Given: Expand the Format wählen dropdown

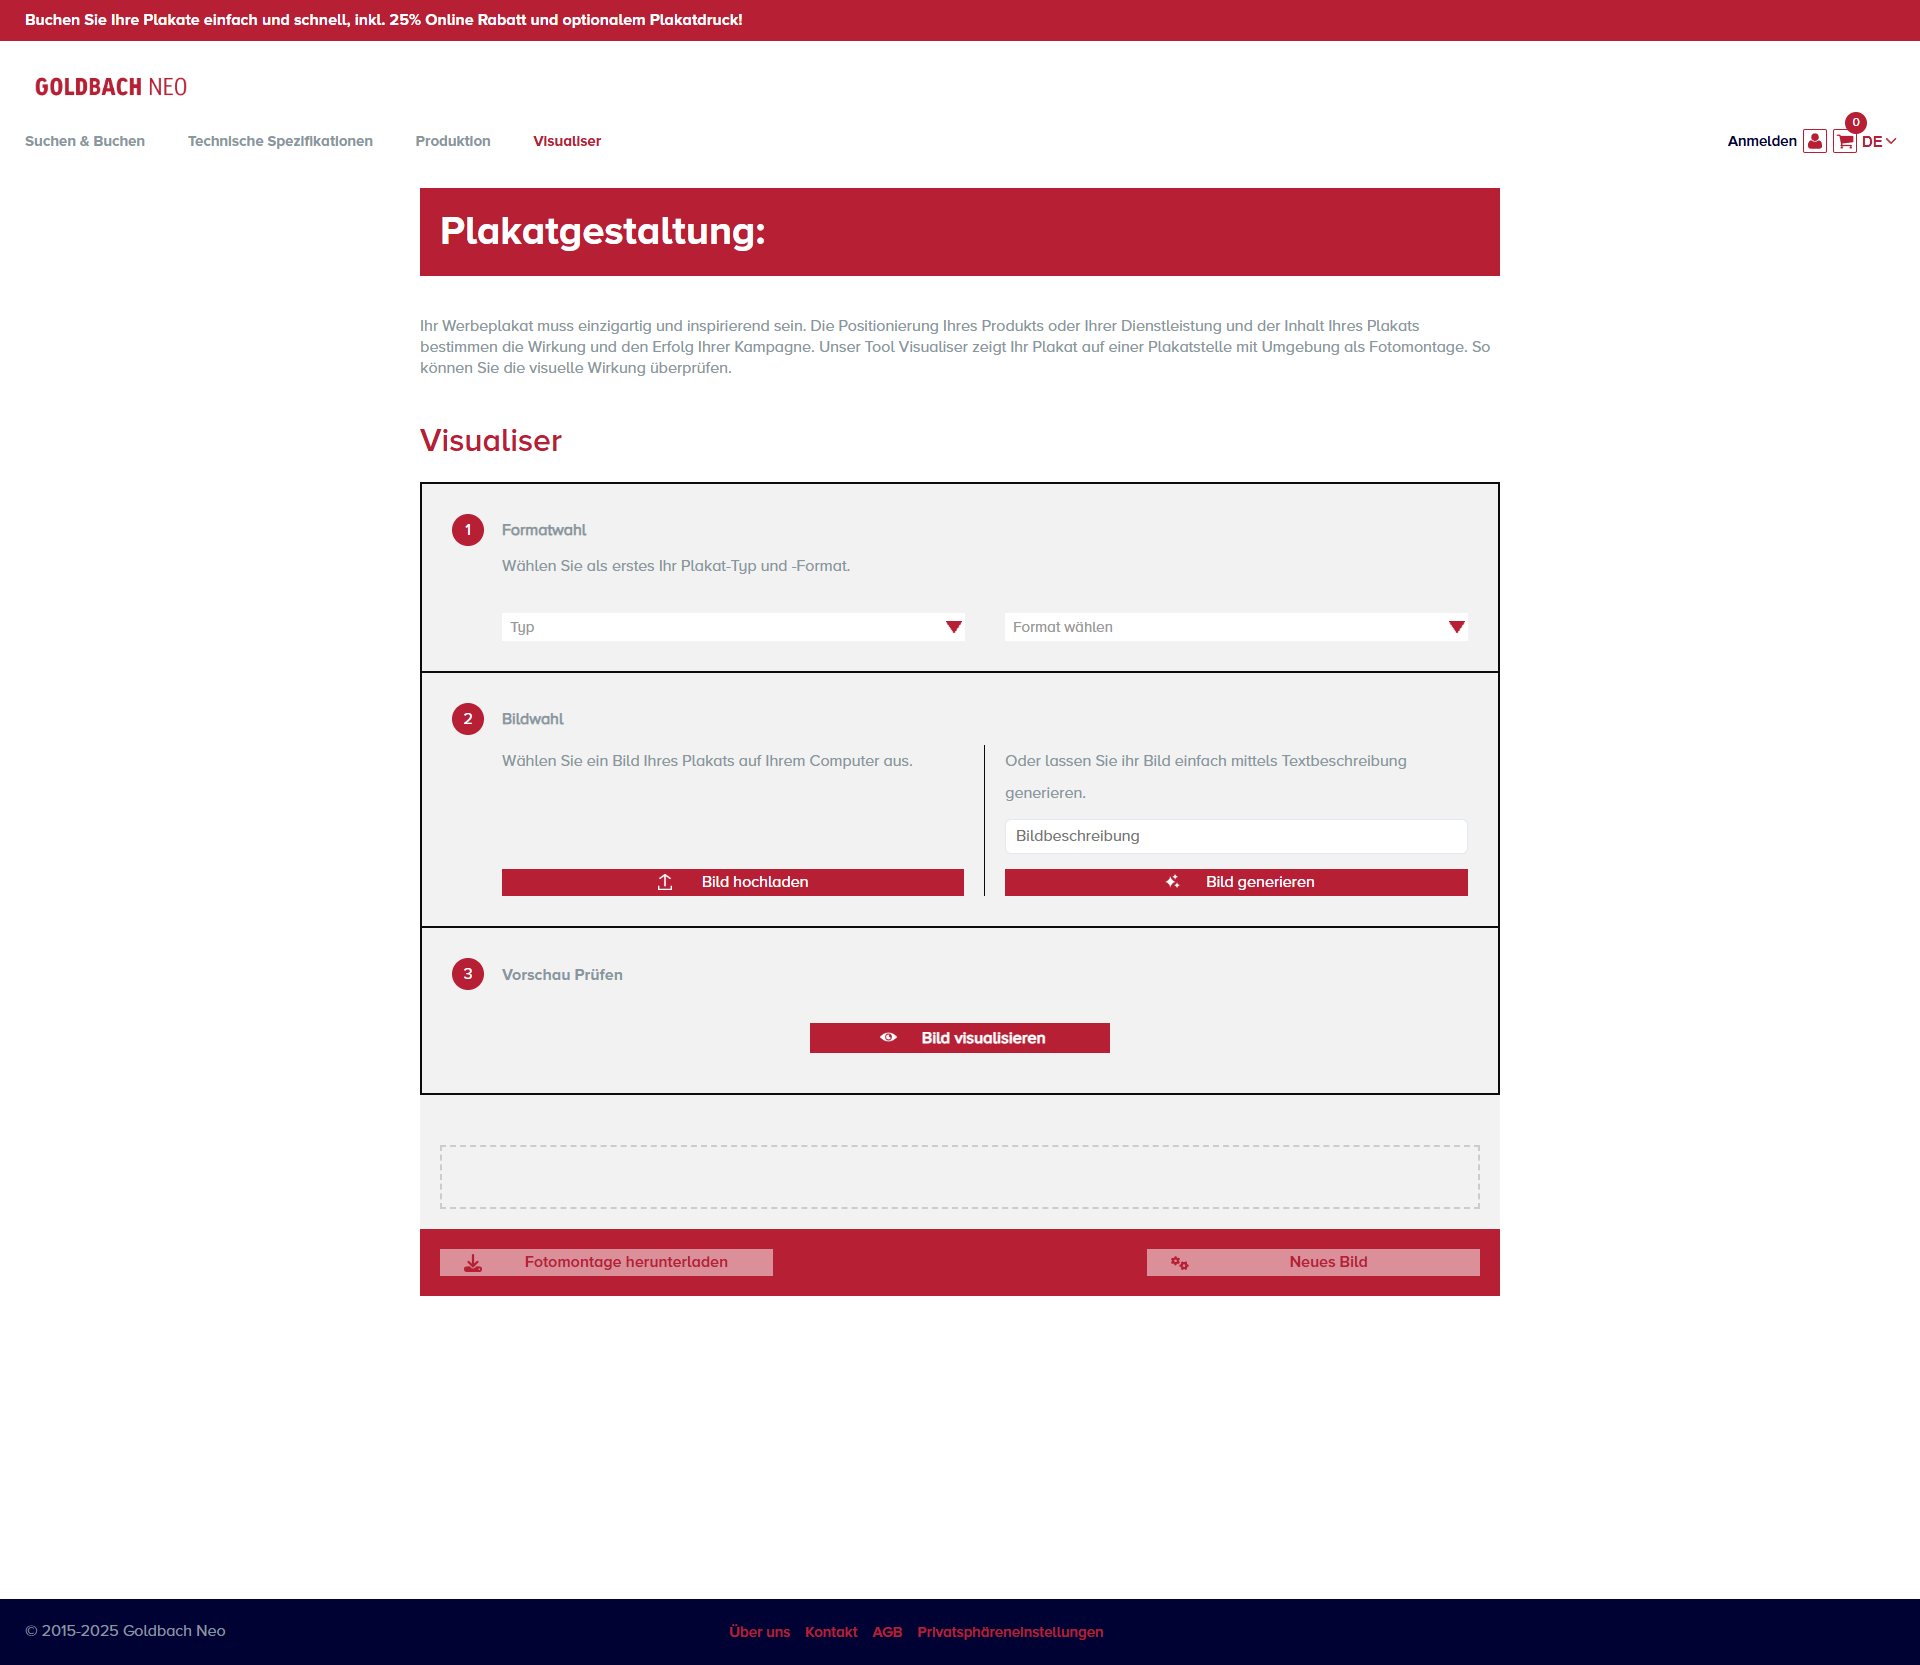Looking at the screenshot, I should click(1236, 627).
